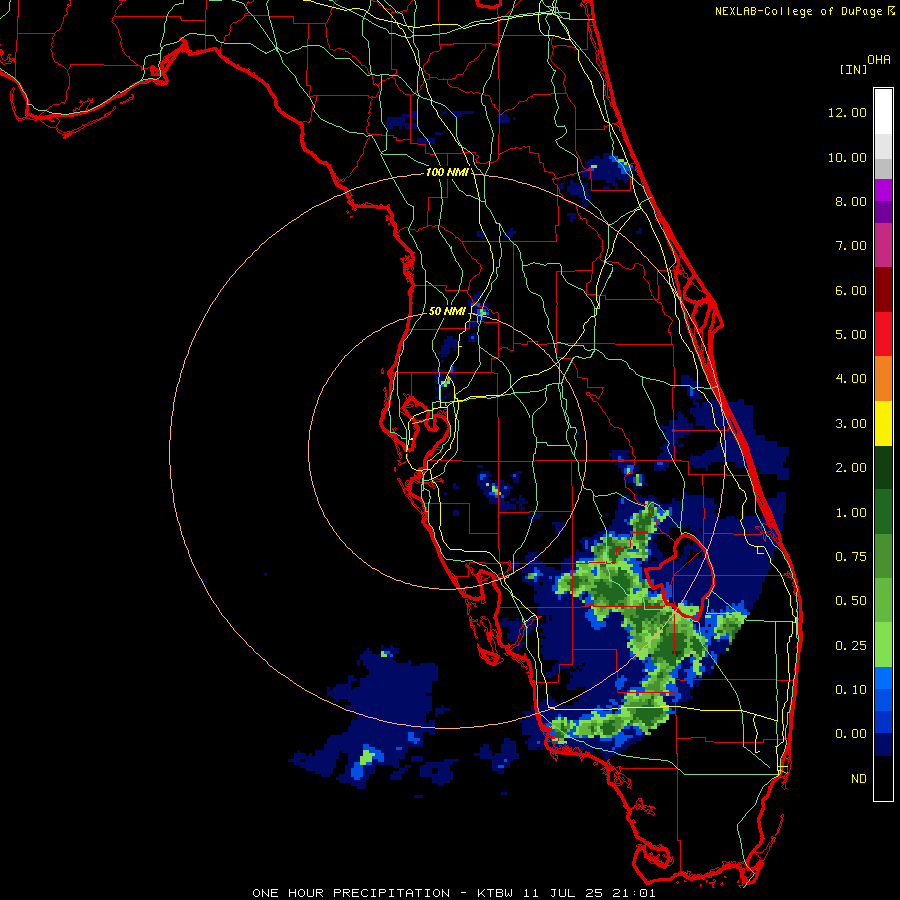Image resolution: width=900 pixels, height=900 pixels.
Task: Click the ND no-data legend label
Action: pyautogui.click(x=859, y=779)
